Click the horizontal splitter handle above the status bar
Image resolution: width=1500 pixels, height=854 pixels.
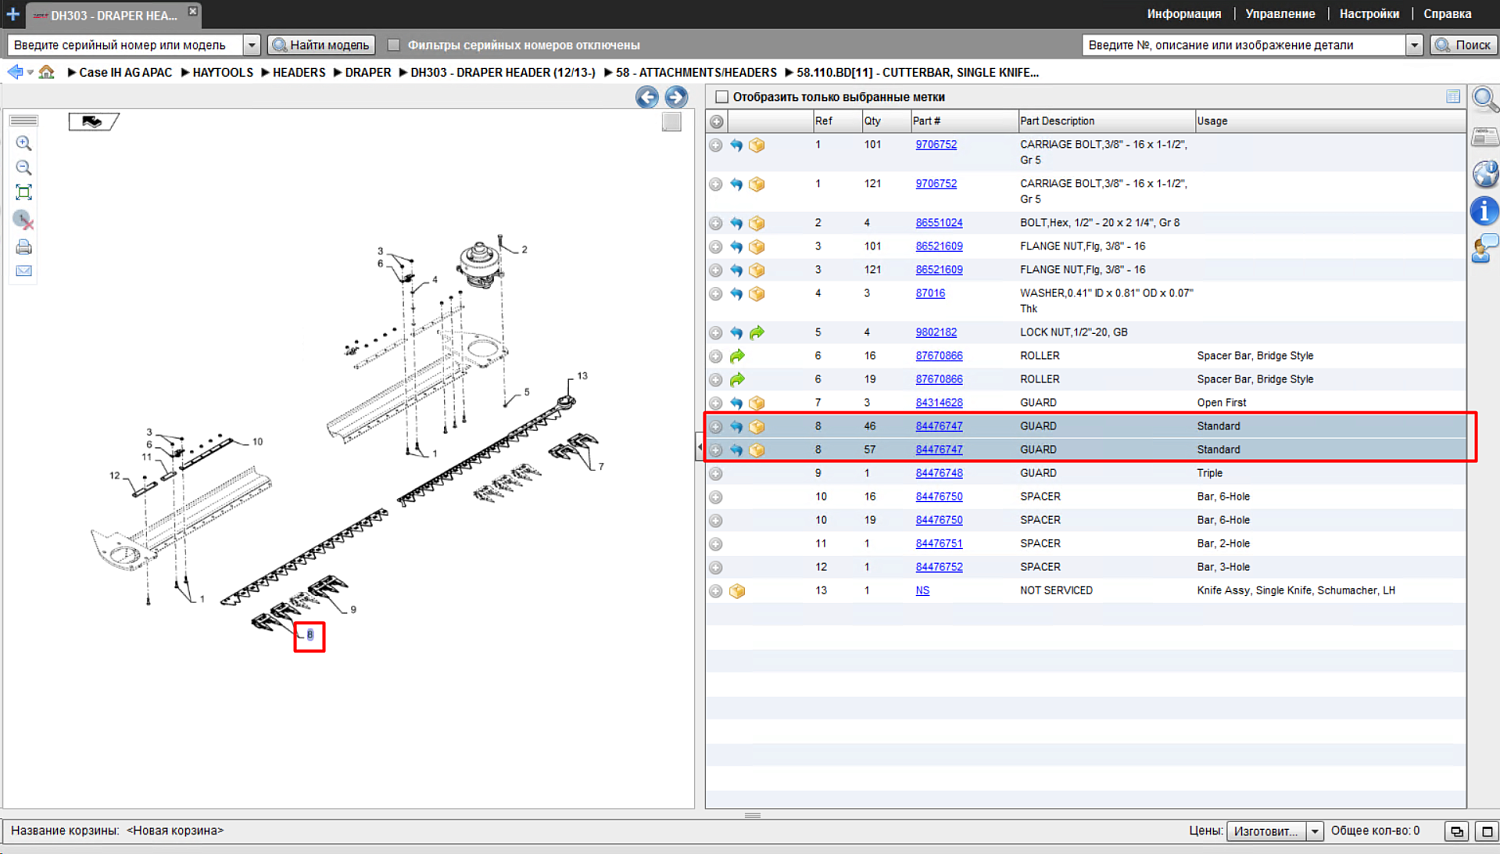(753, 815)
